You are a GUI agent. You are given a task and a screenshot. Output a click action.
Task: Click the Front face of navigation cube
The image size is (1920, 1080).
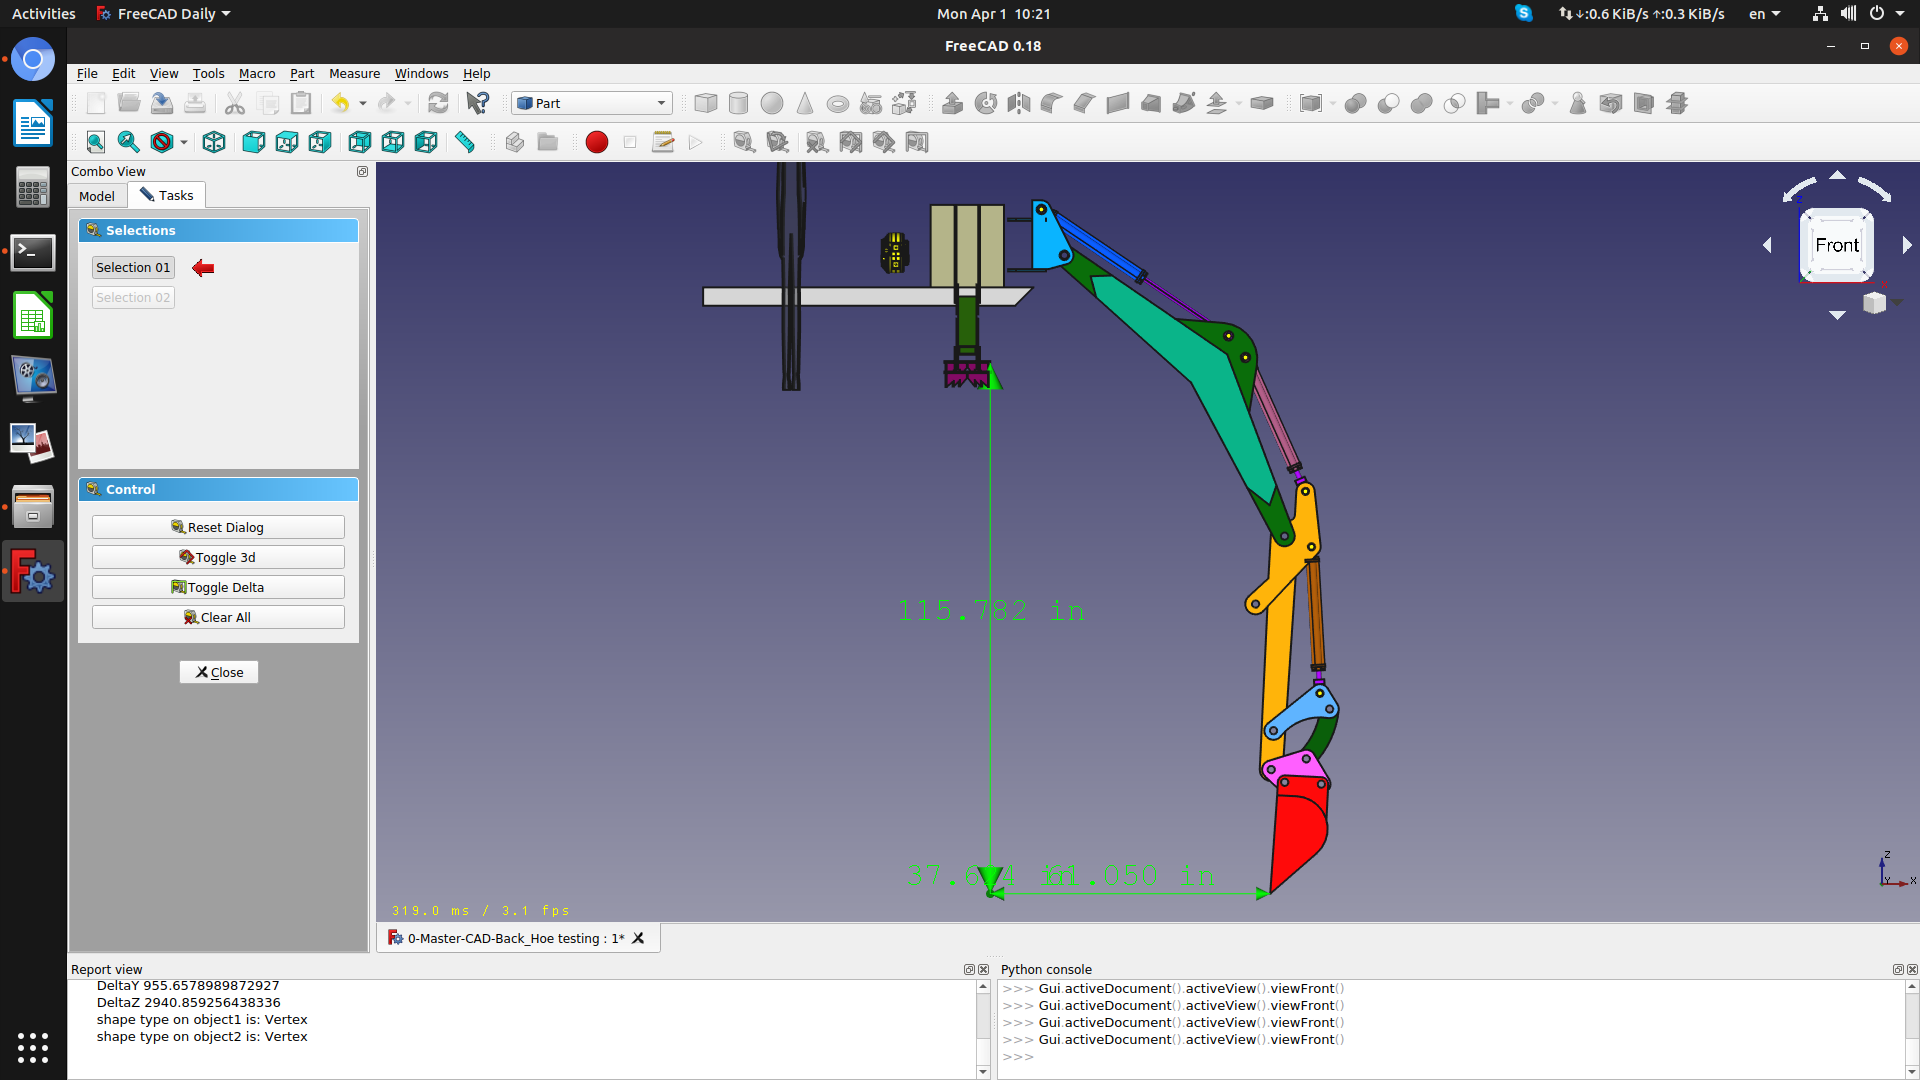[x=1836, y=245]
